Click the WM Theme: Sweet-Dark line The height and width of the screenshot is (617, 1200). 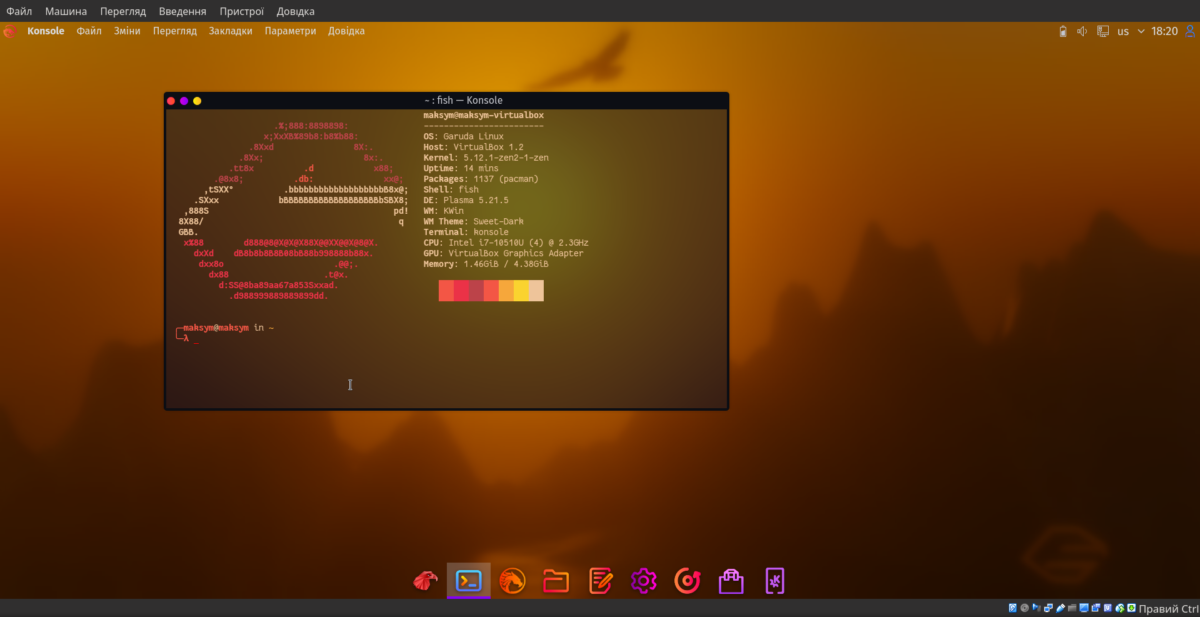(x=473, y=221)
